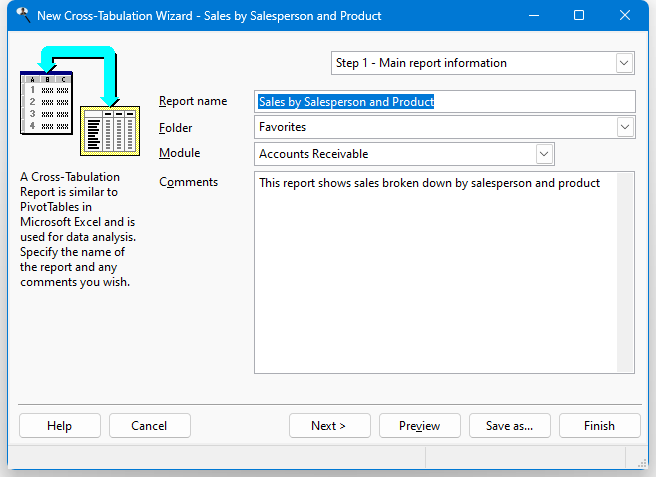This screenshot has height=477, width=656.
Task: Expand the Folder dropdown showing Favorites
Action: pyautogui.click(x=625, y=127)
